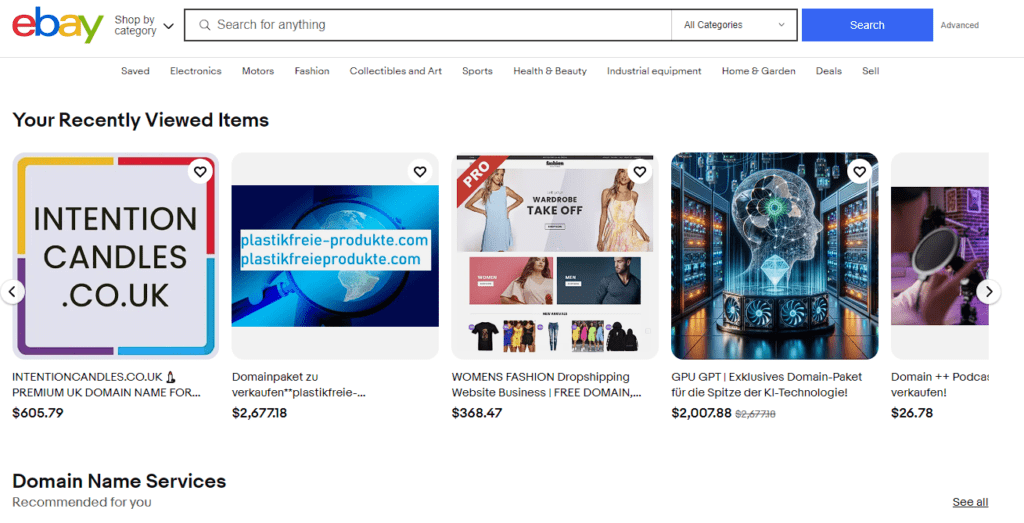Click the $605.79 price
Screen dimensions: 1024x523
click(x=38, y=413)
